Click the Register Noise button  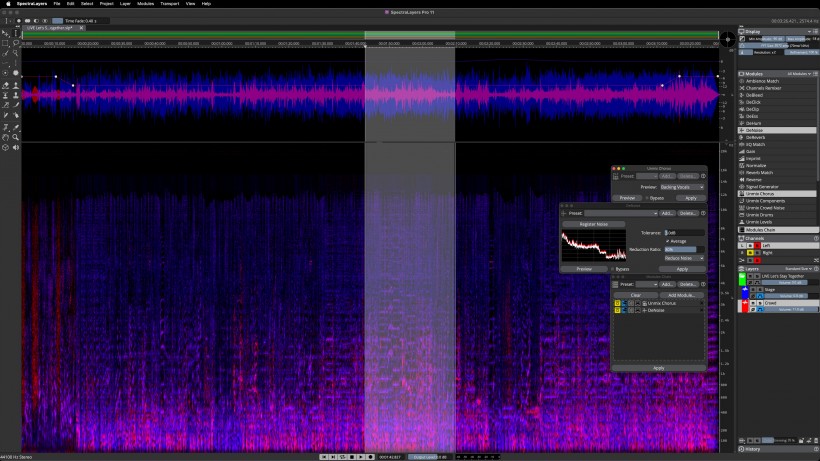click(x=594, y=224)
